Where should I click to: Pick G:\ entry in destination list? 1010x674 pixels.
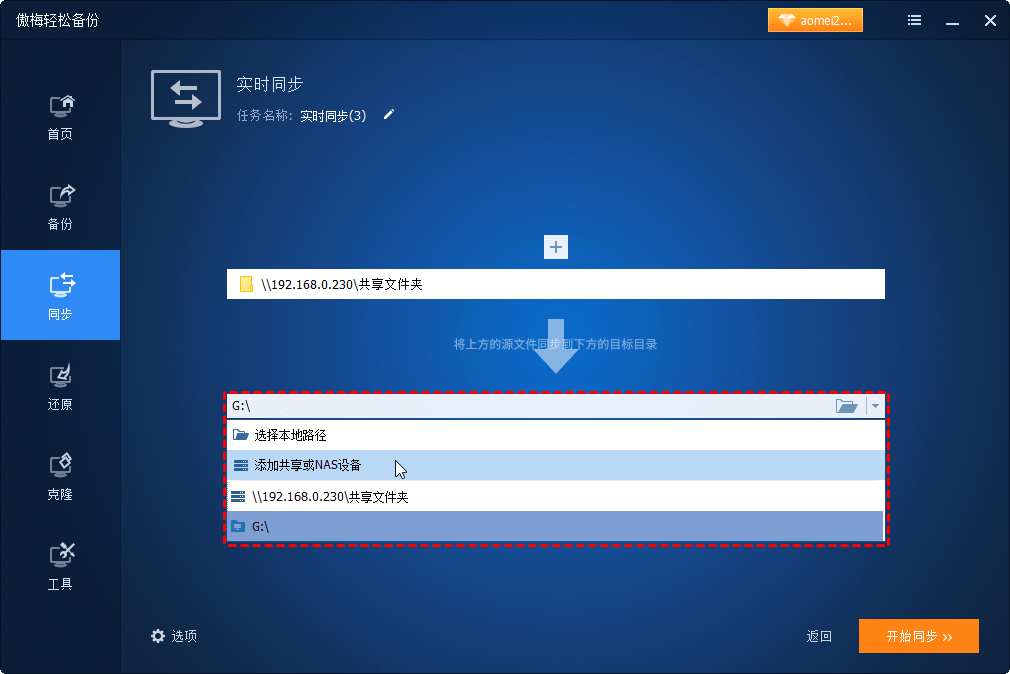[556, 526]
